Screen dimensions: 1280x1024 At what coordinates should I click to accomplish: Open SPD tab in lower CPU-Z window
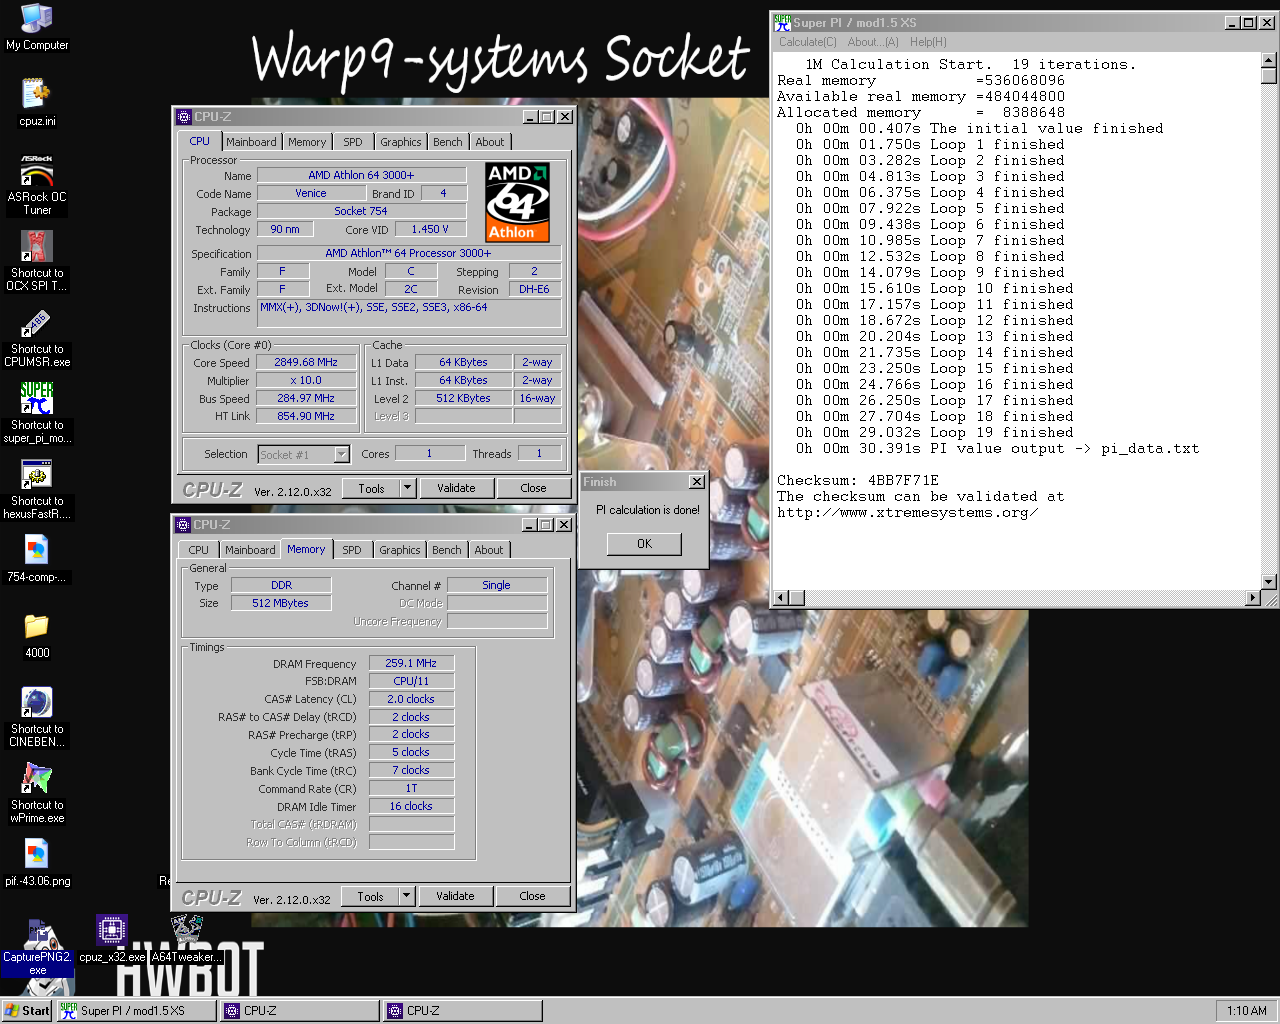(x=352, y=550)
